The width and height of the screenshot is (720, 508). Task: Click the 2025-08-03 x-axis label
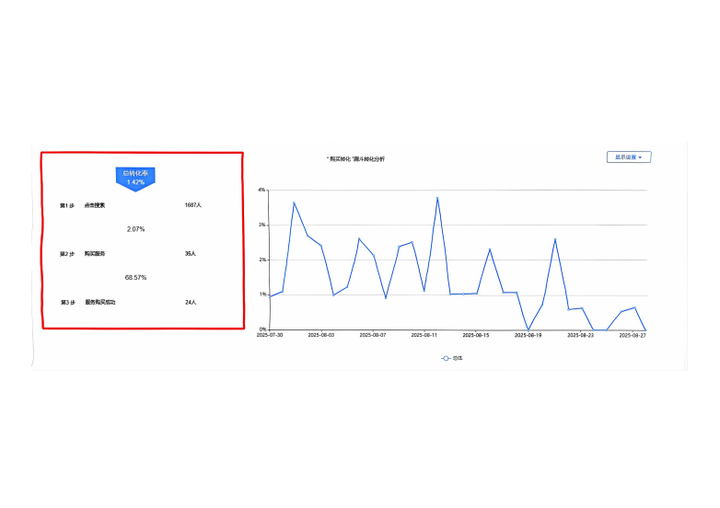click(321, 336)
